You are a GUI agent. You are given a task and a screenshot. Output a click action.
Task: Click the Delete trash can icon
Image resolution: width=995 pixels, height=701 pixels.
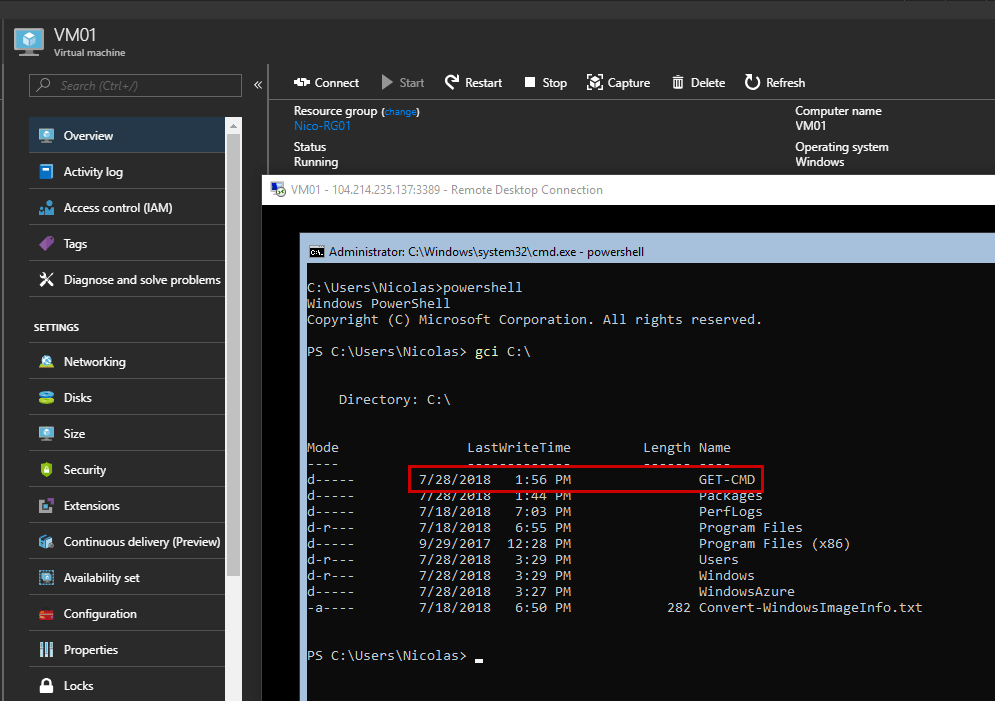[x=678, y=82]
